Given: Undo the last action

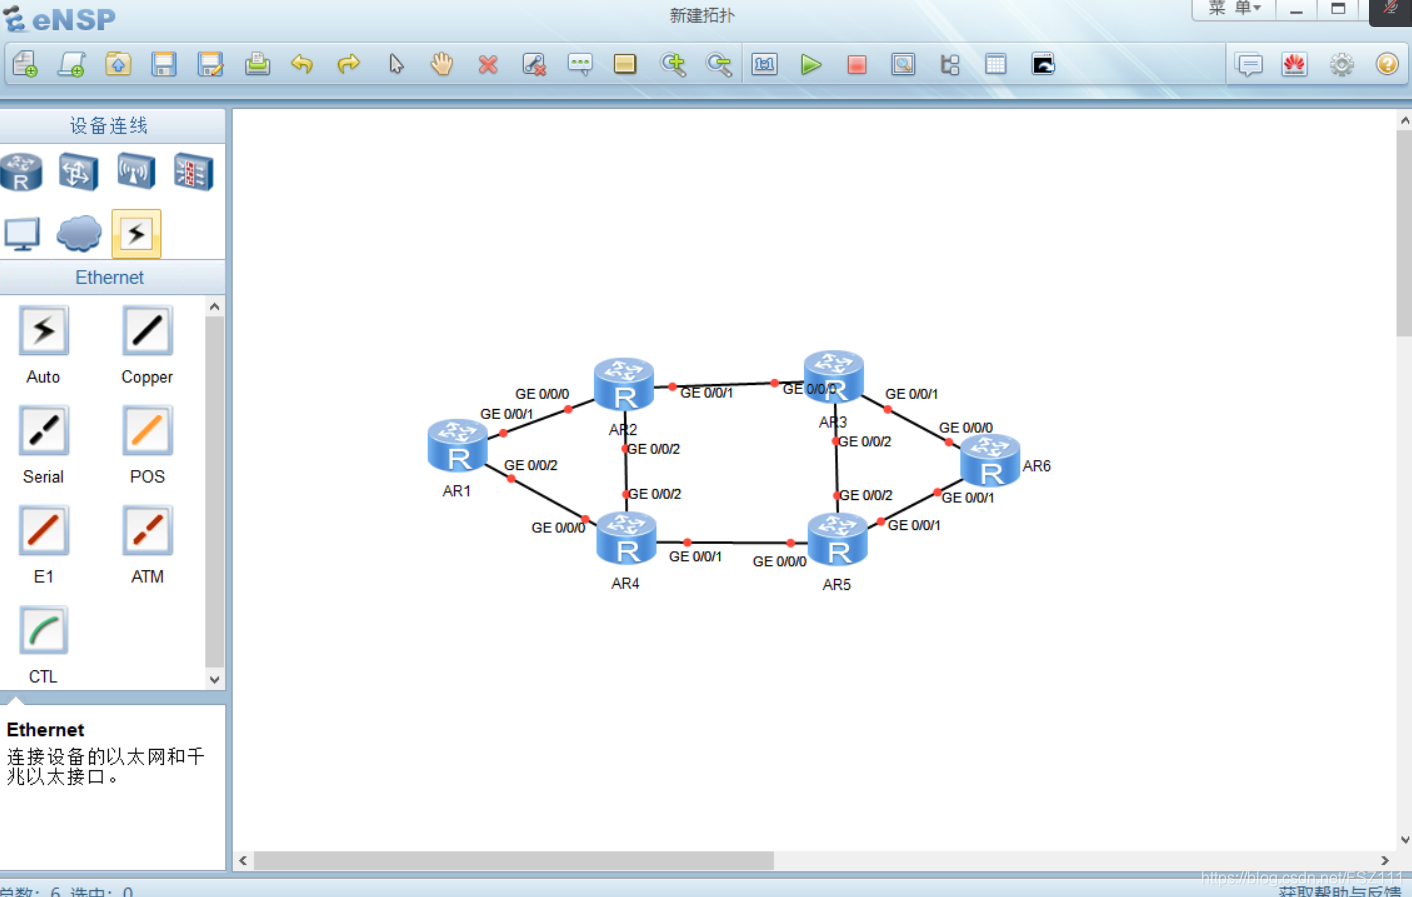Looking at the screenshot, I should pyautogui.click(x=302, y=65).
